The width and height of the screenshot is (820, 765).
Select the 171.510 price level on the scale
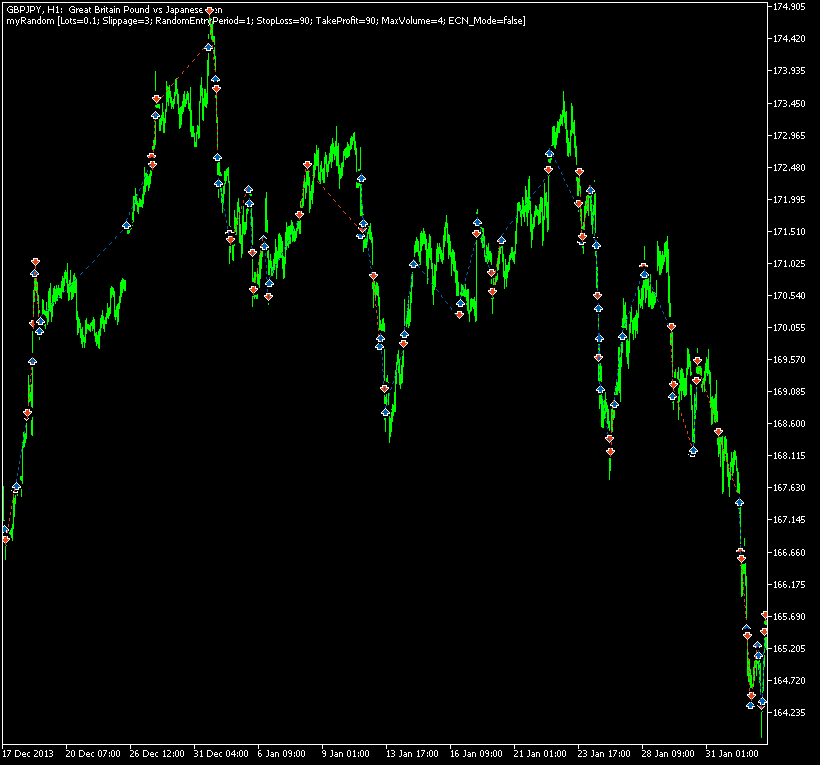[790, 232]
